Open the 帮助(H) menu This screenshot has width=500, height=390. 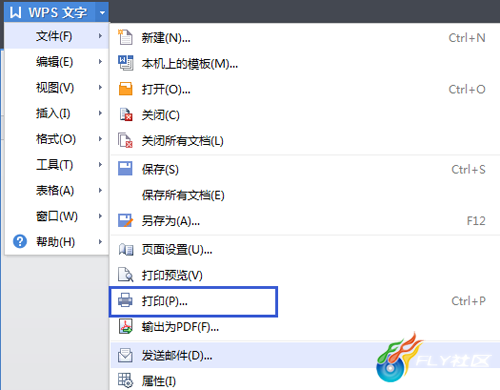point(57,242)
